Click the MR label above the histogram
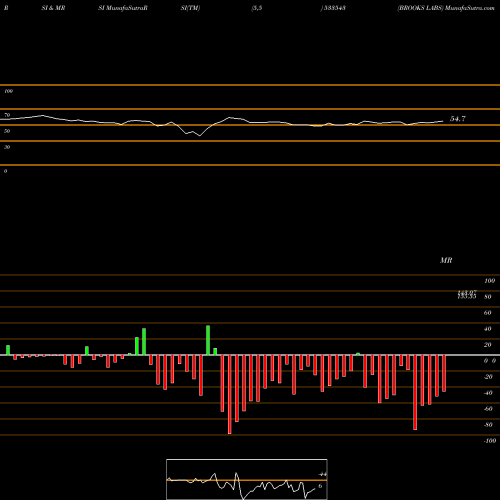The height and width of the screenshot is (500, 500). click(446, 260)
